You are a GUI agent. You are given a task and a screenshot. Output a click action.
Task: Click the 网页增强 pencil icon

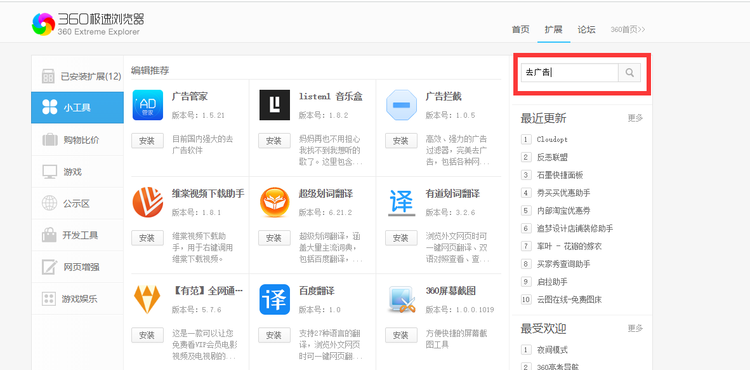pyautogui.click(x=49, y=266)
